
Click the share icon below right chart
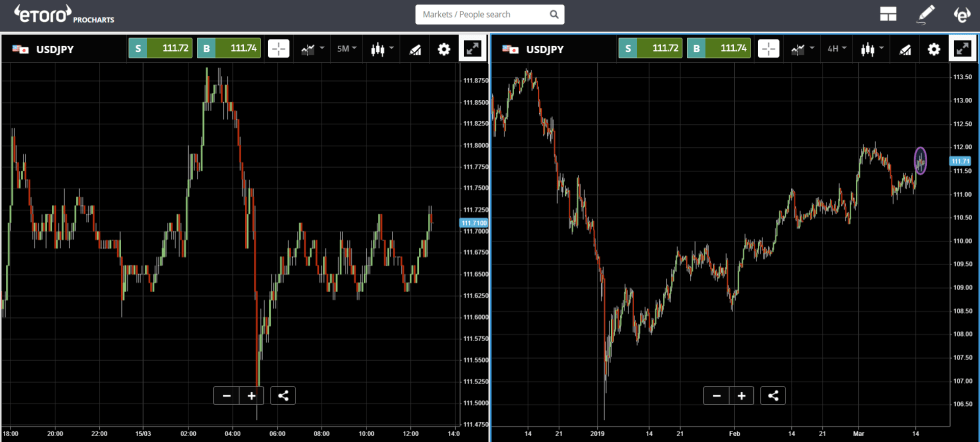click(x=773, y=395)
